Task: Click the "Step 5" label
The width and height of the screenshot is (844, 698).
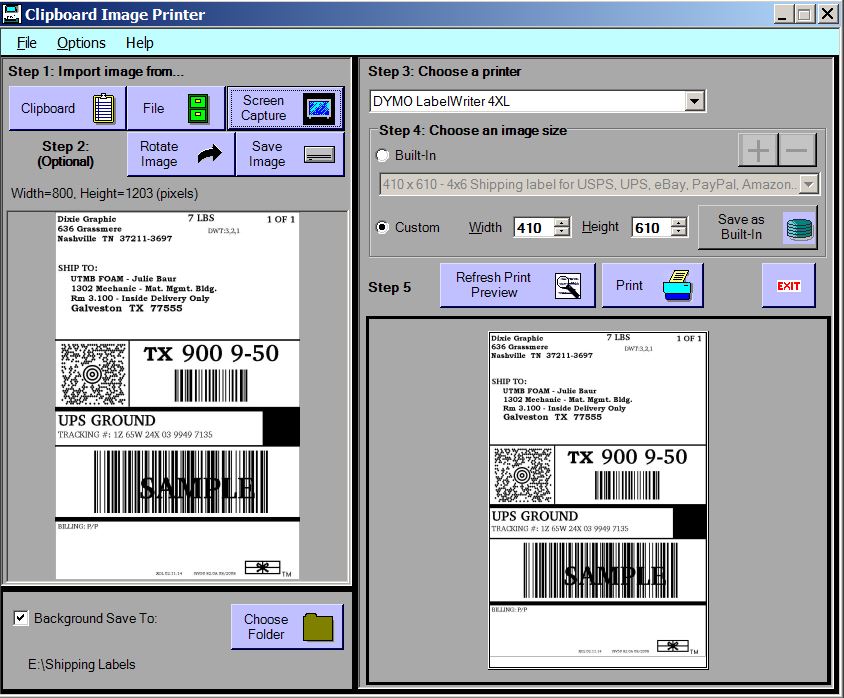Action: click(389, 287)
